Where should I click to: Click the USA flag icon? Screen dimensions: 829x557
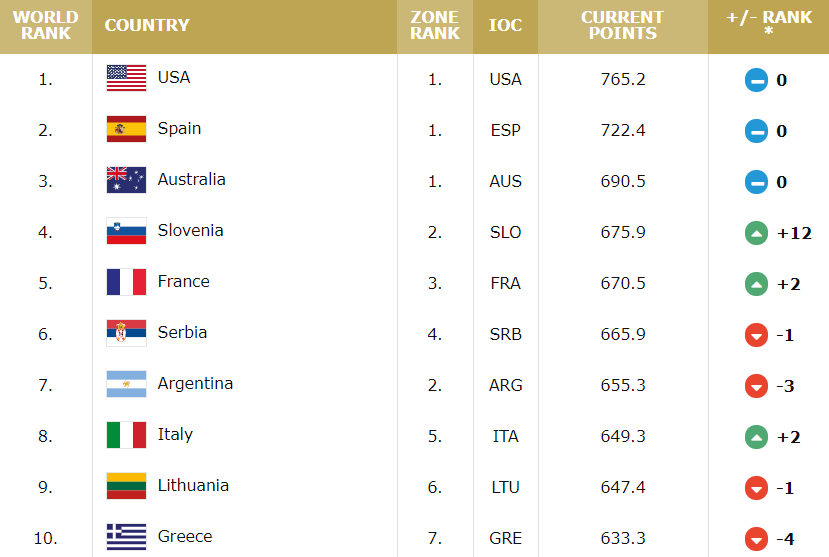point(126,78)
